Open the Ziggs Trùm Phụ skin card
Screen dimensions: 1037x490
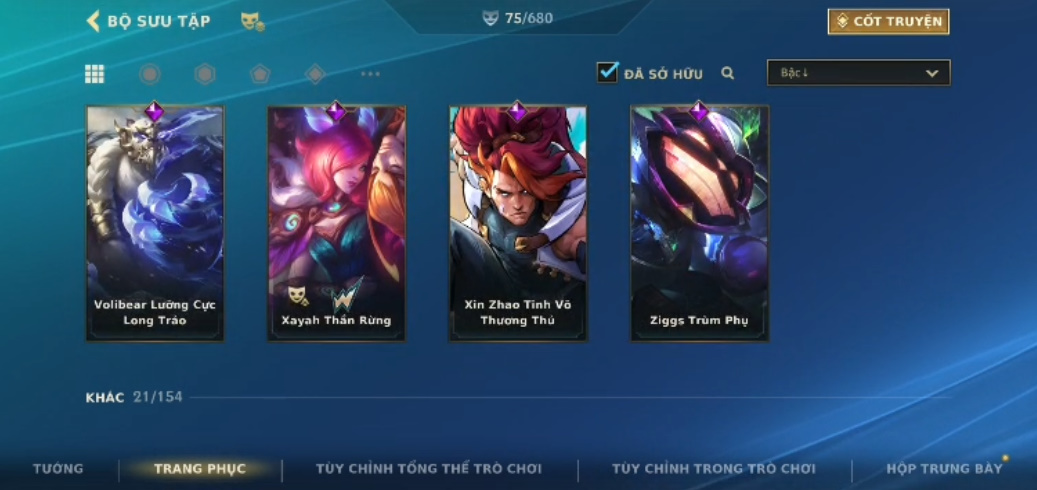699,223
